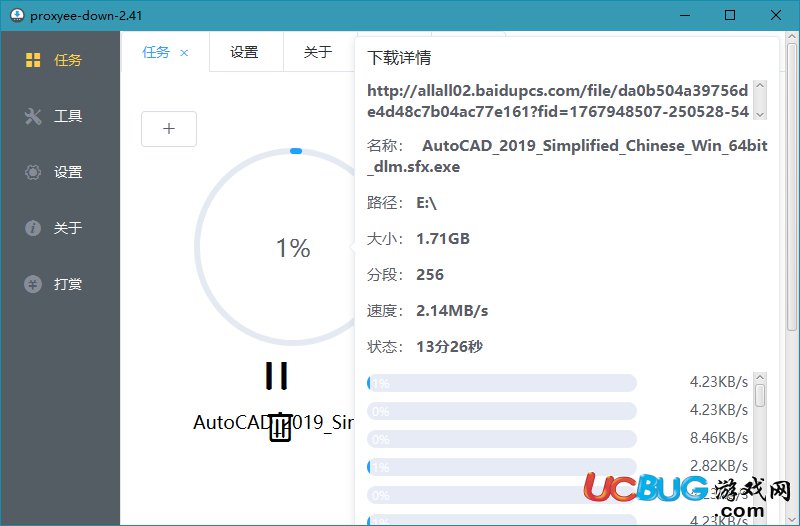Click the 下载详情 heading
The height and width of the screenshot is (526, 800).
click(x=399, y=58)
